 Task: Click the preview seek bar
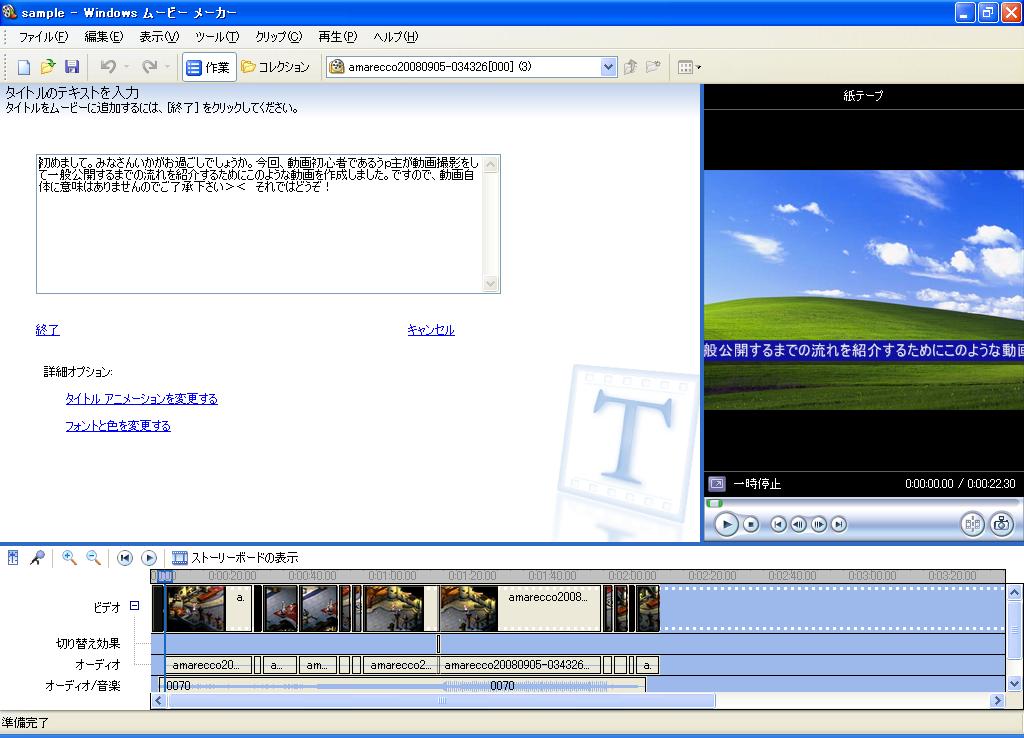coord(862,504)
